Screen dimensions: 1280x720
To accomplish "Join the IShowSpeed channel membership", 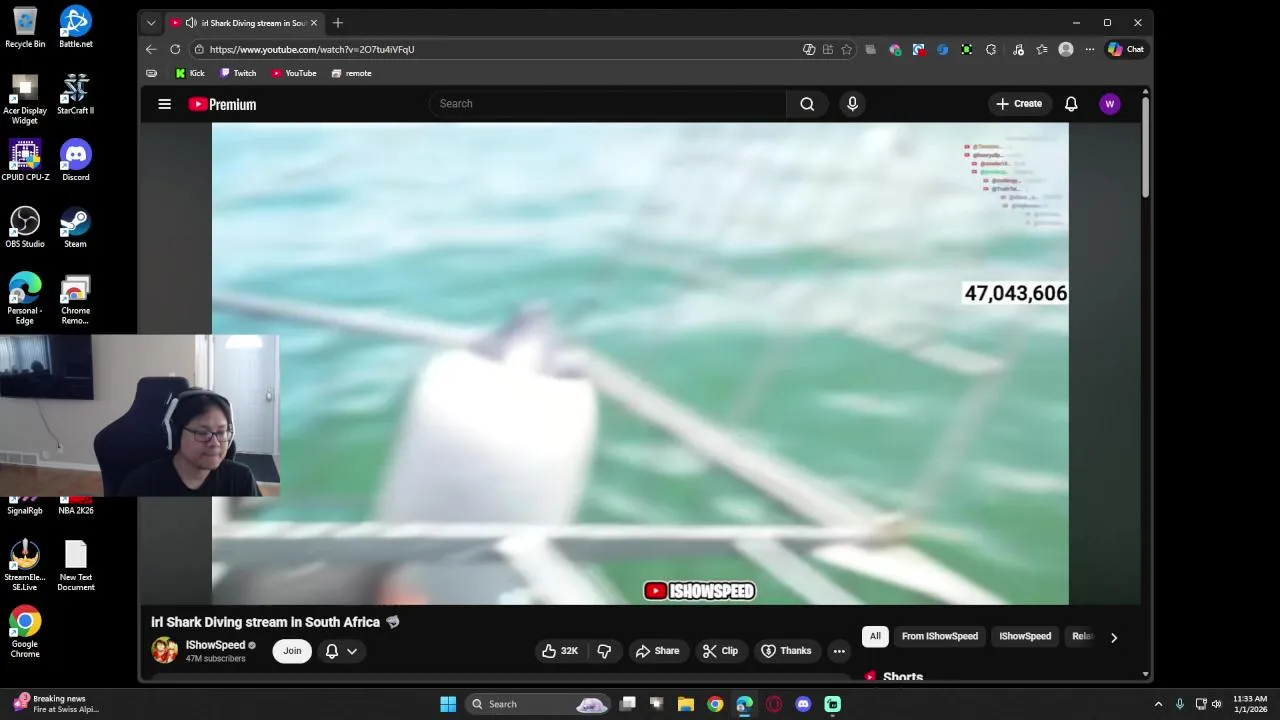I will (x=292, y=651).
